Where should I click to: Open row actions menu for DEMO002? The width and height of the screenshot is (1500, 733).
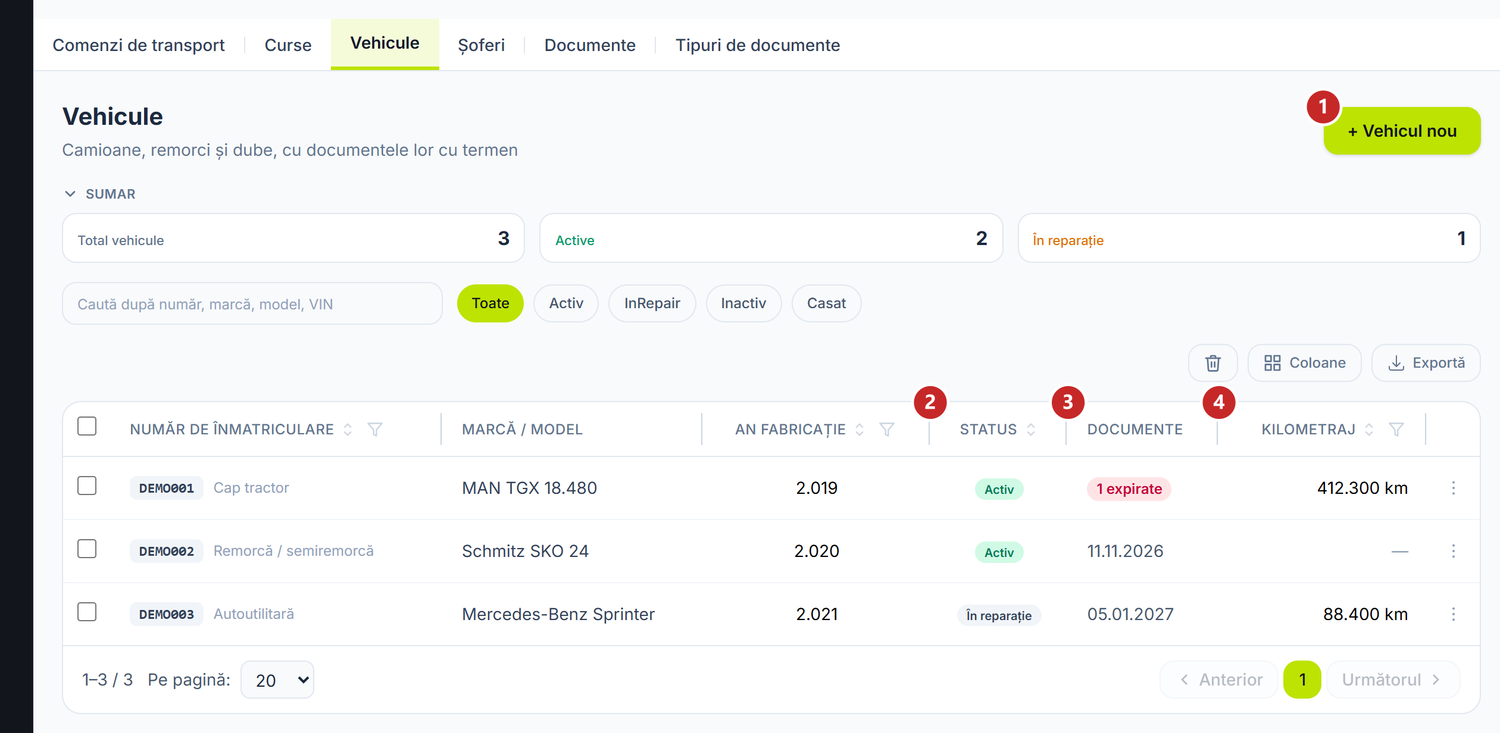pyautogui.click(x=1453, y=551)
